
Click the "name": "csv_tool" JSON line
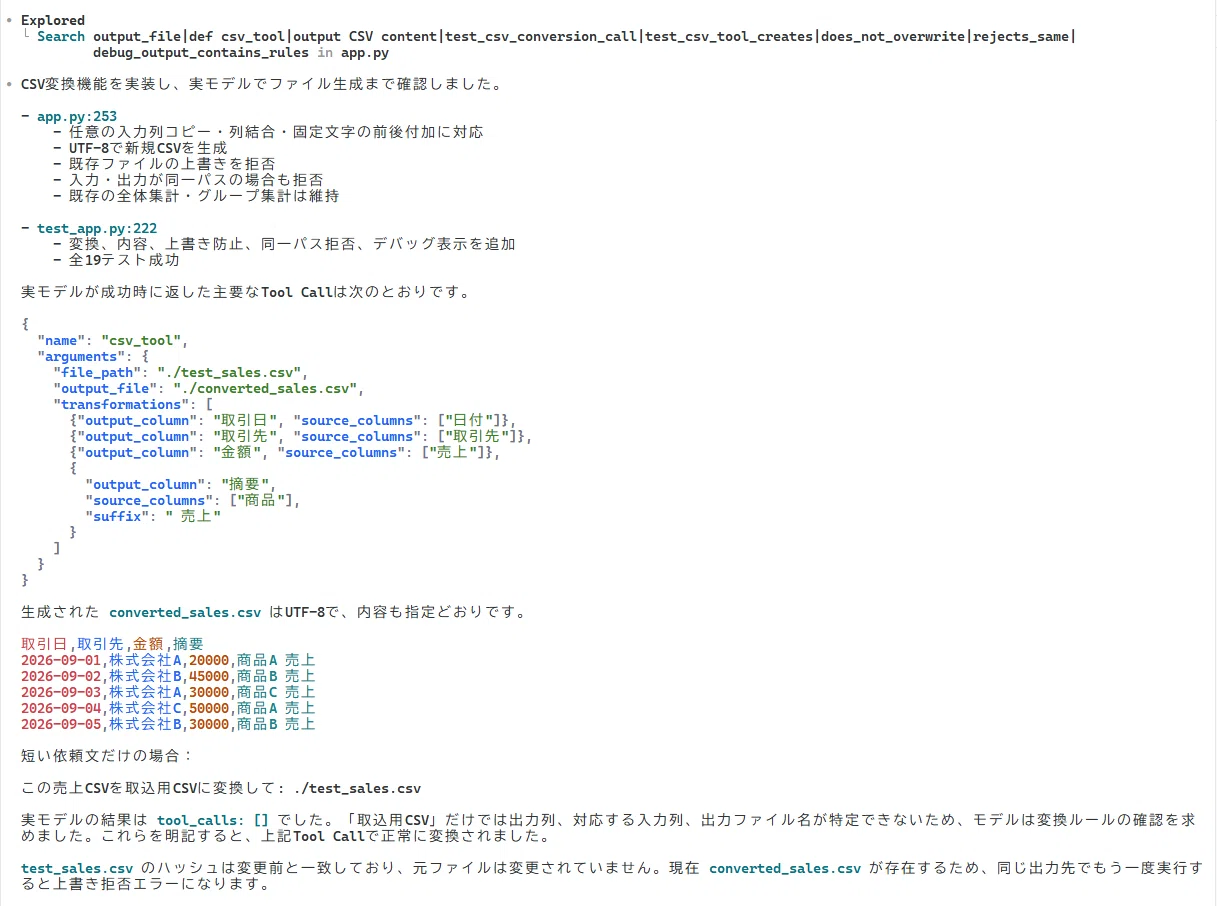112,340
